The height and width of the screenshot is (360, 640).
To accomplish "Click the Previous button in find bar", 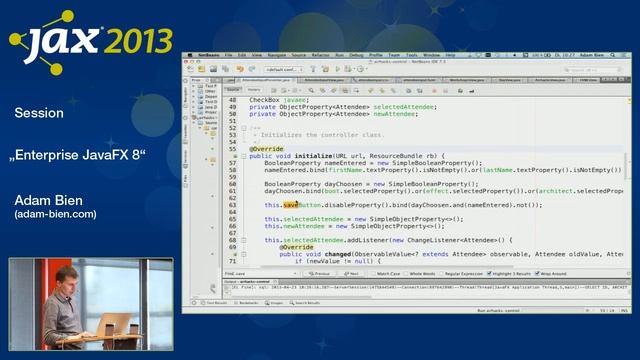I will 319,273.
